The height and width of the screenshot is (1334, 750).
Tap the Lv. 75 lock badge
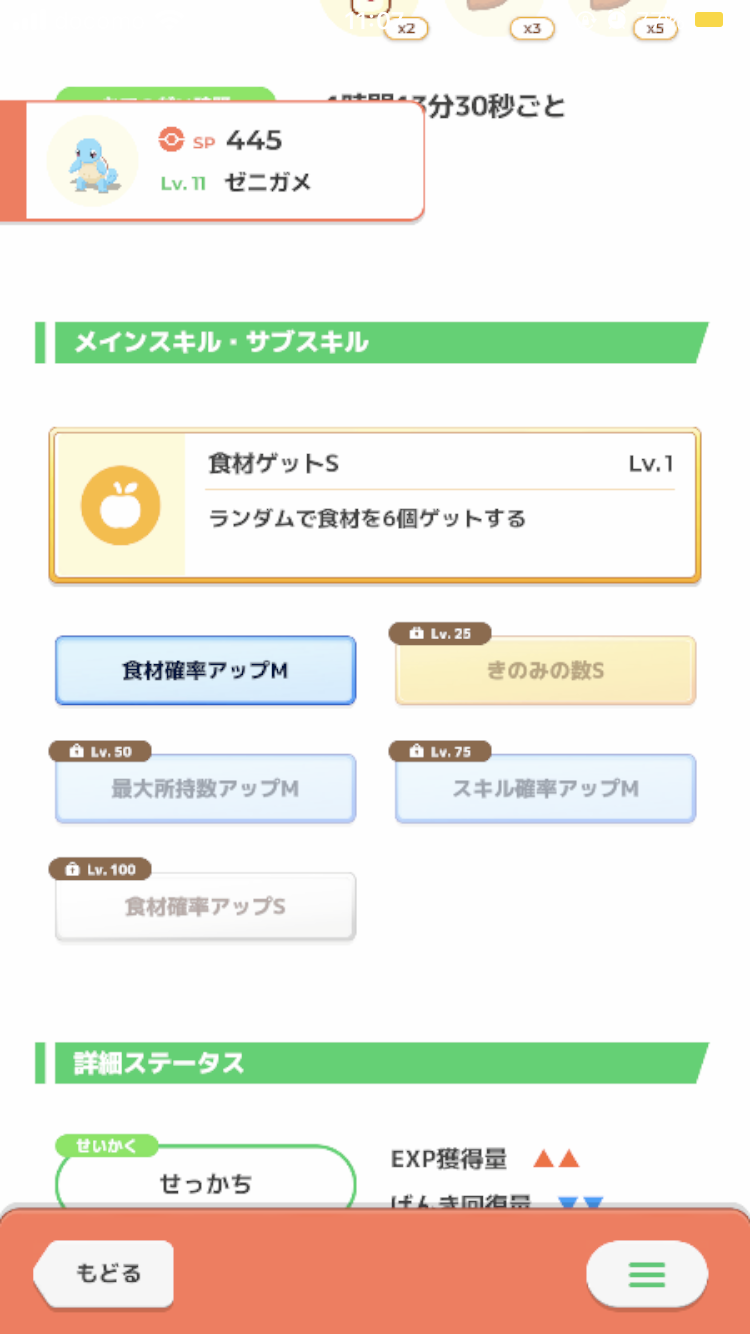point(440,752)
